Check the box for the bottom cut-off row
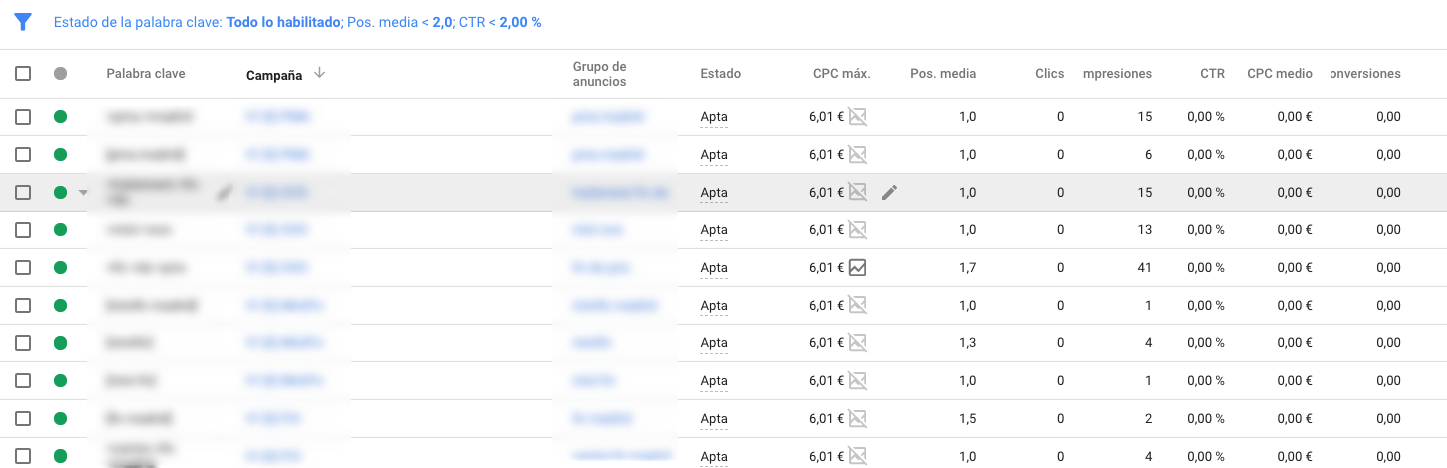 [23, 456]
